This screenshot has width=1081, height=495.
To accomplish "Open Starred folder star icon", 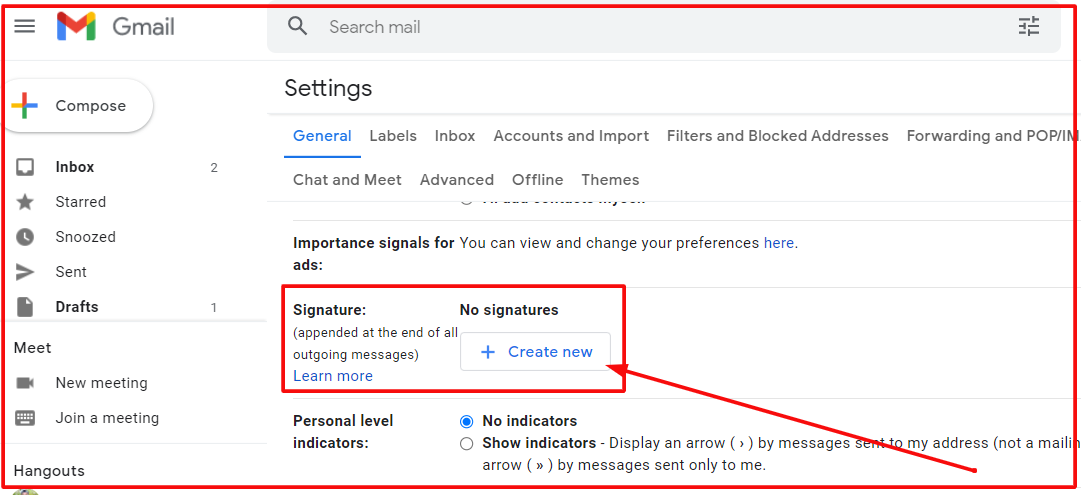I will coord(25,202).
